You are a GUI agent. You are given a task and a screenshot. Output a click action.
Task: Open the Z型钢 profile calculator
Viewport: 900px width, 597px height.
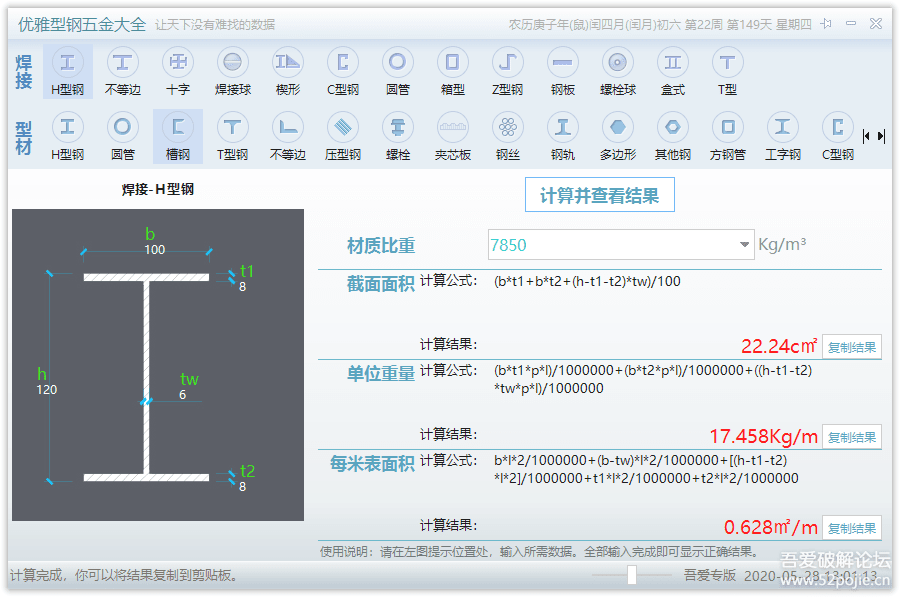pos(507,70)
